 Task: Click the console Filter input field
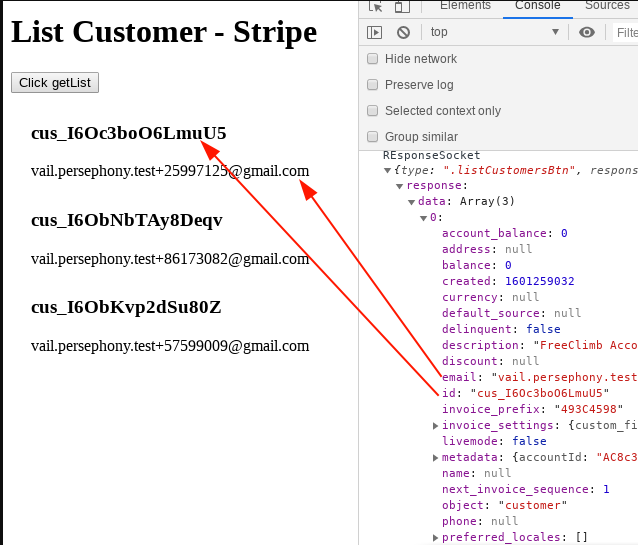tap(626, 32)
